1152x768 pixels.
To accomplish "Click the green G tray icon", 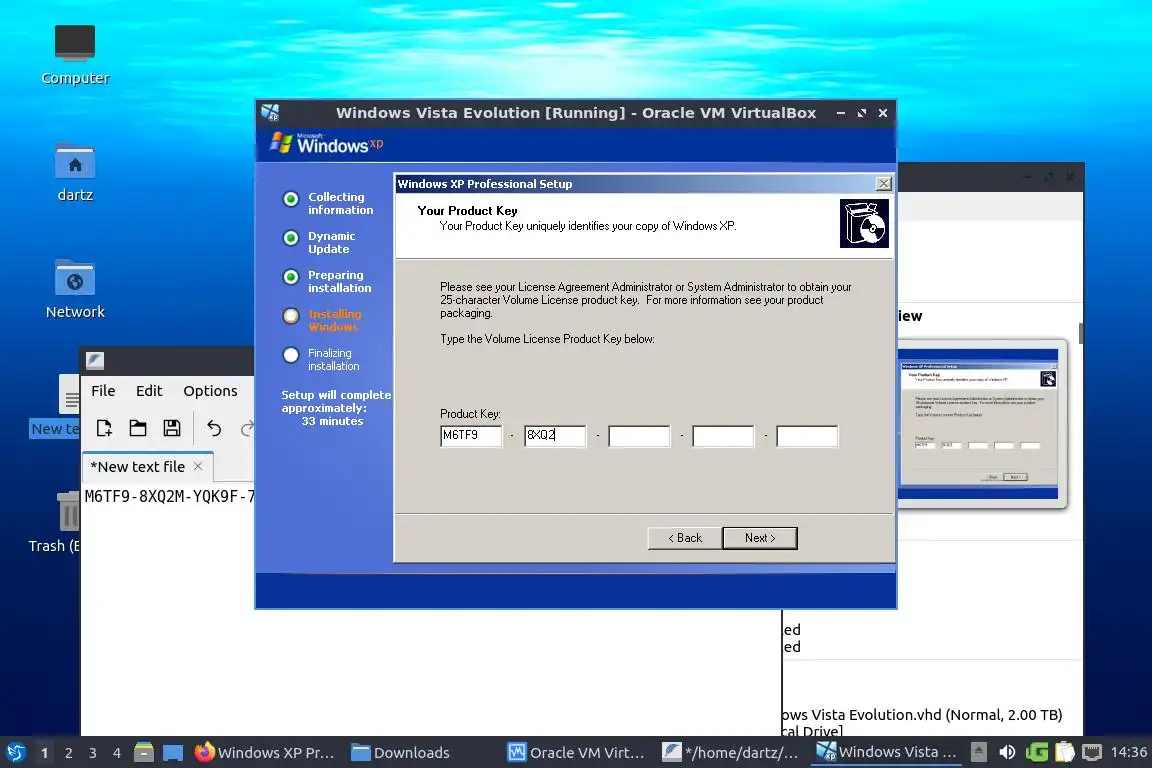I will (x=1037, y=753).
